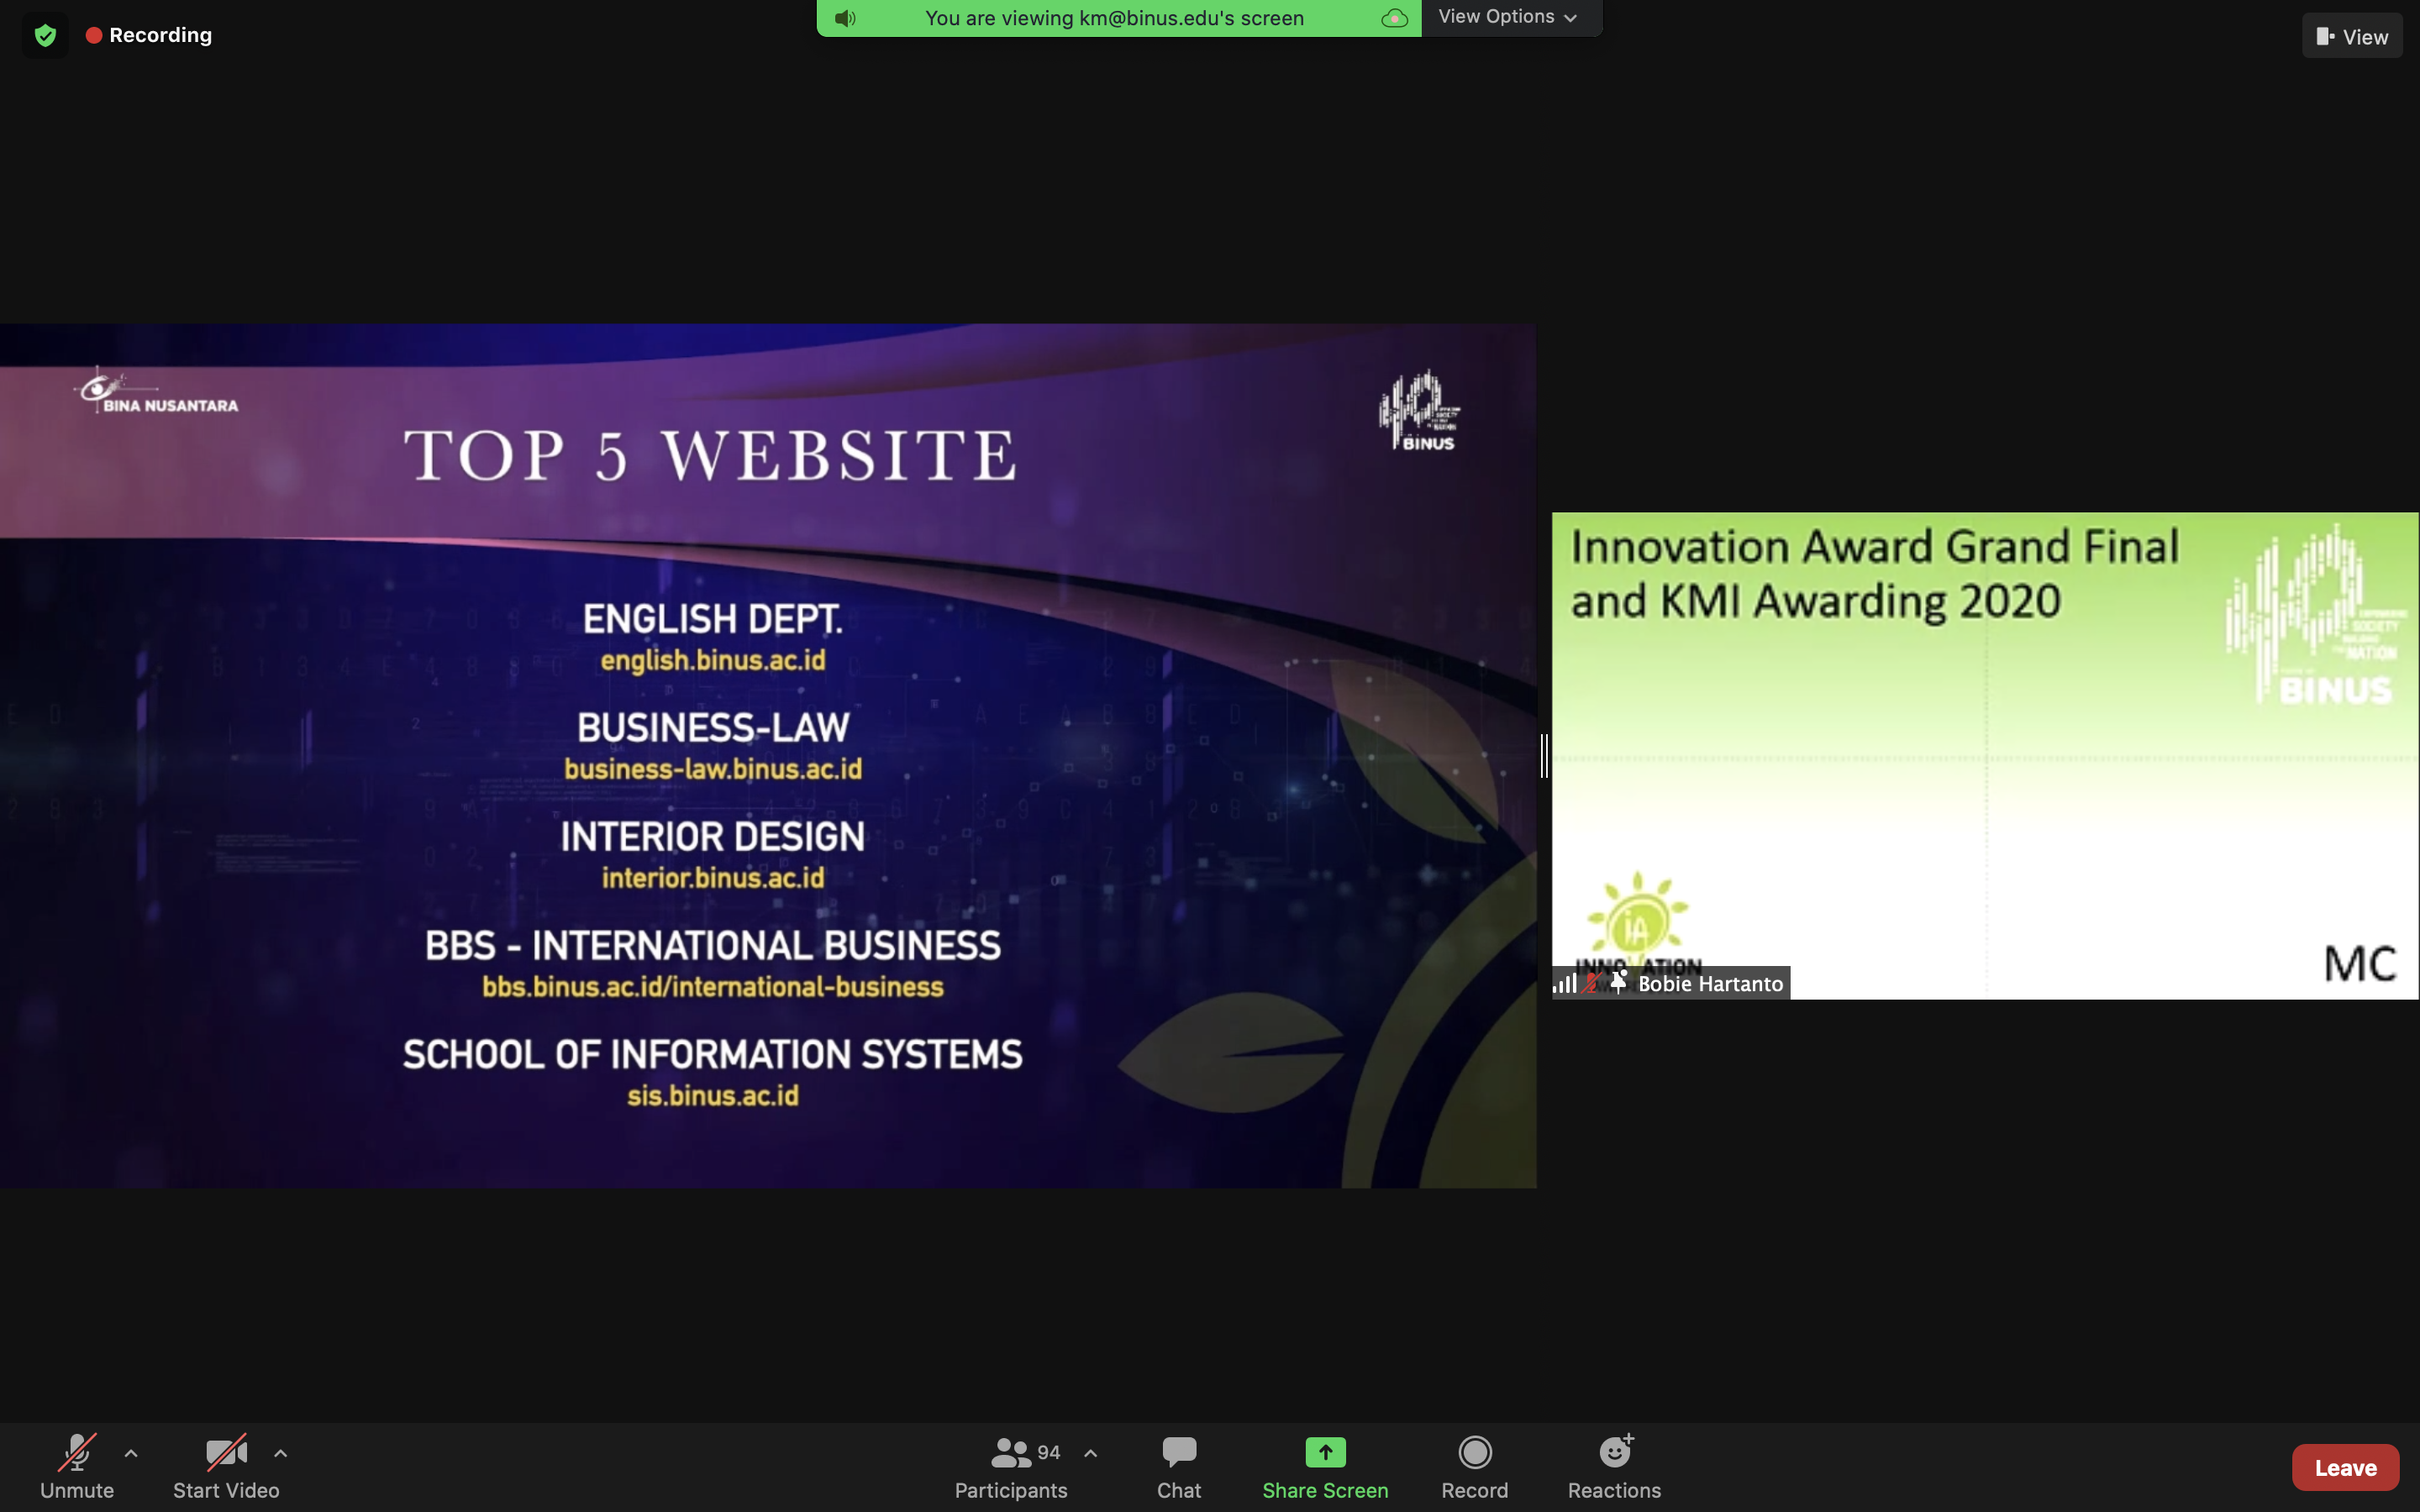
Task: Expand video options arrow beside Start Video
Action: [x=281, y=1453]
